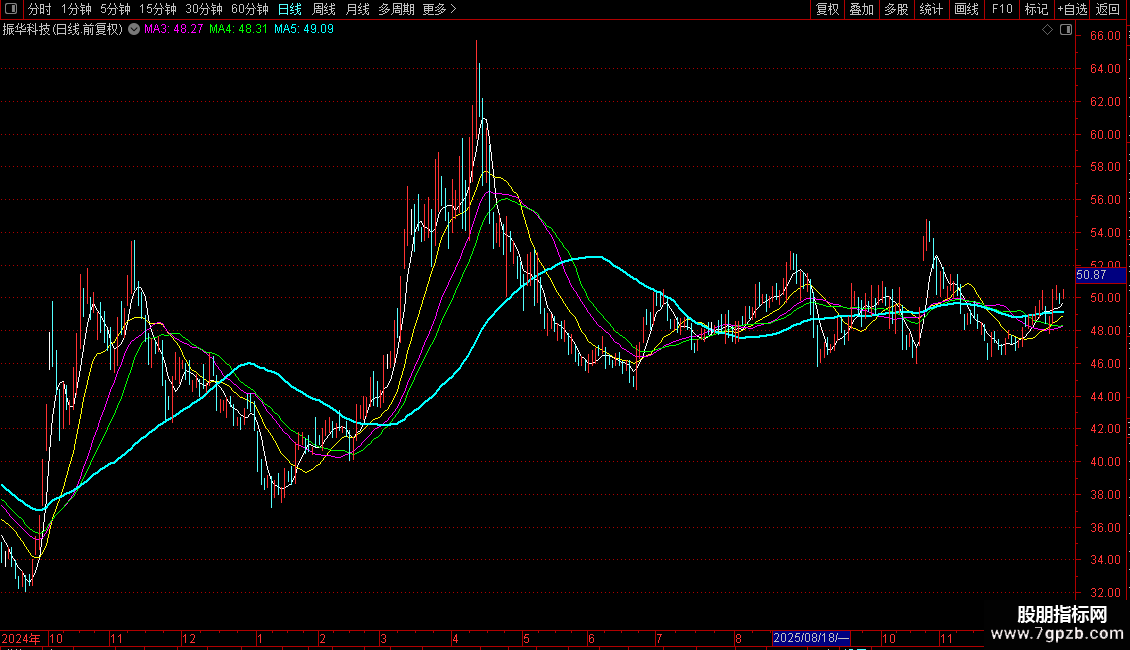Screen dimensions: 1130x650
Task: Select the 15分钟 period tab
Action: (158, 9)
